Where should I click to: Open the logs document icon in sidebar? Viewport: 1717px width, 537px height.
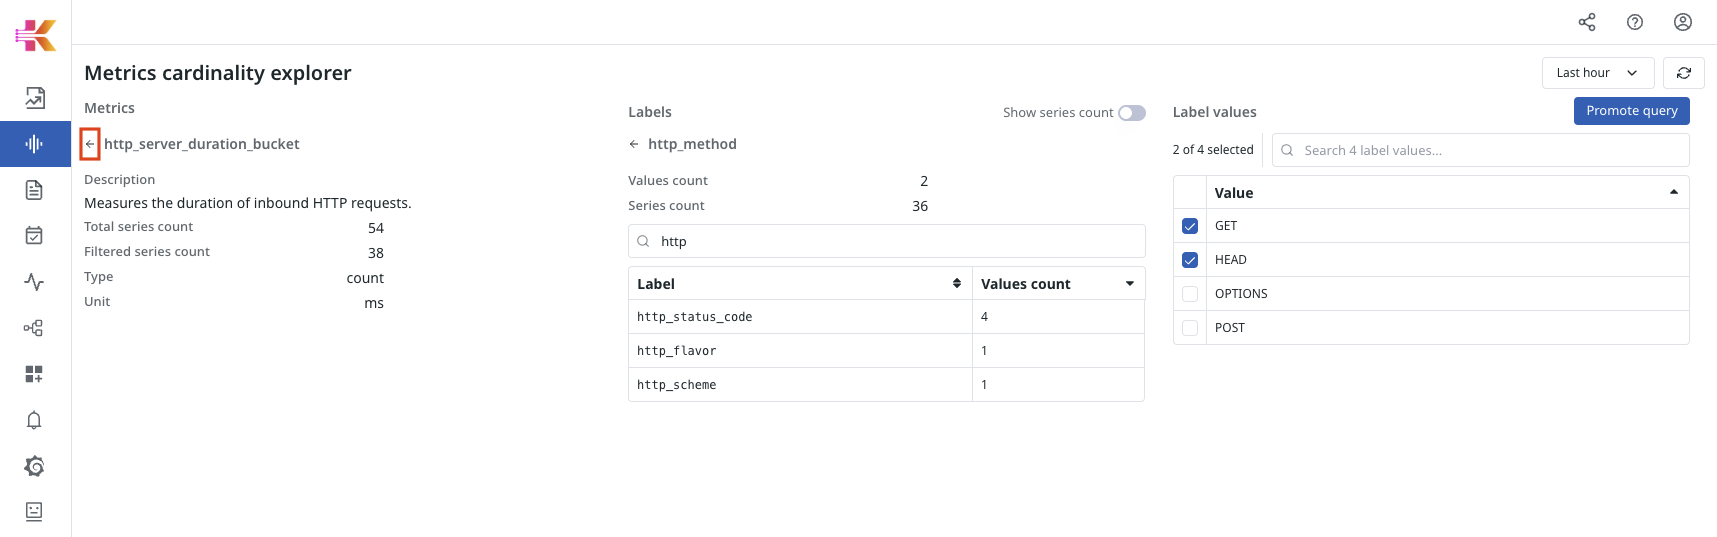coord(34,190)
